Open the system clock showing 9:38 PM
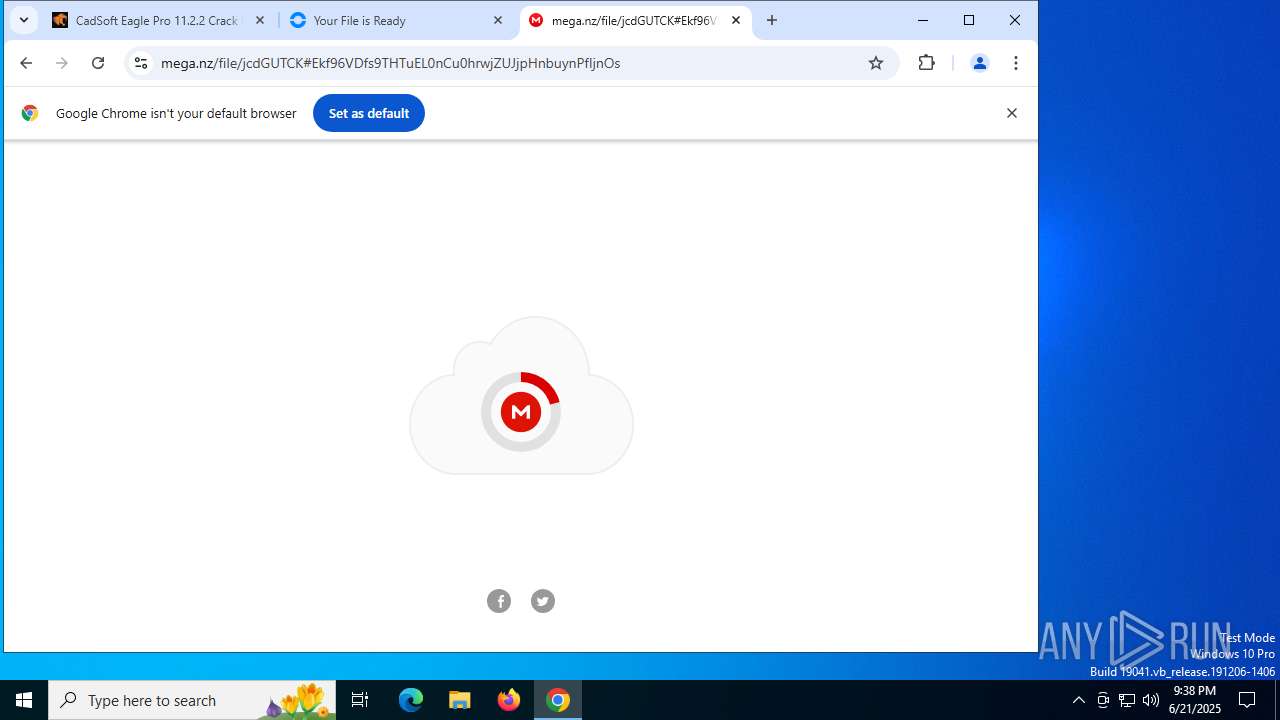The height and width of the screenshot is (720, 1280). pyautogui.click(x=1195, y=700)
